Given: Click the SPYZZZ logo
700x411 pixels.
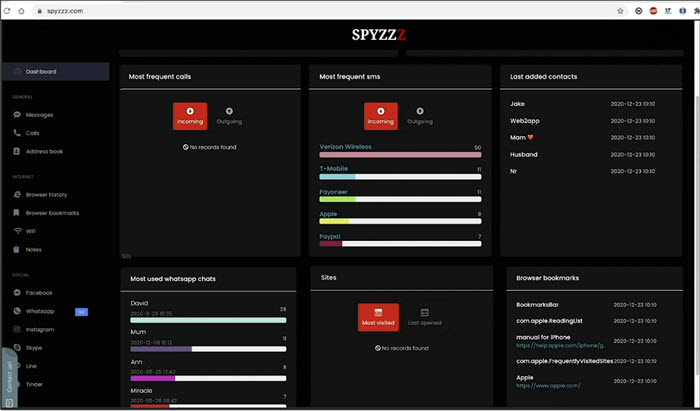Looking at the screenshot, I should click(379, 35).
